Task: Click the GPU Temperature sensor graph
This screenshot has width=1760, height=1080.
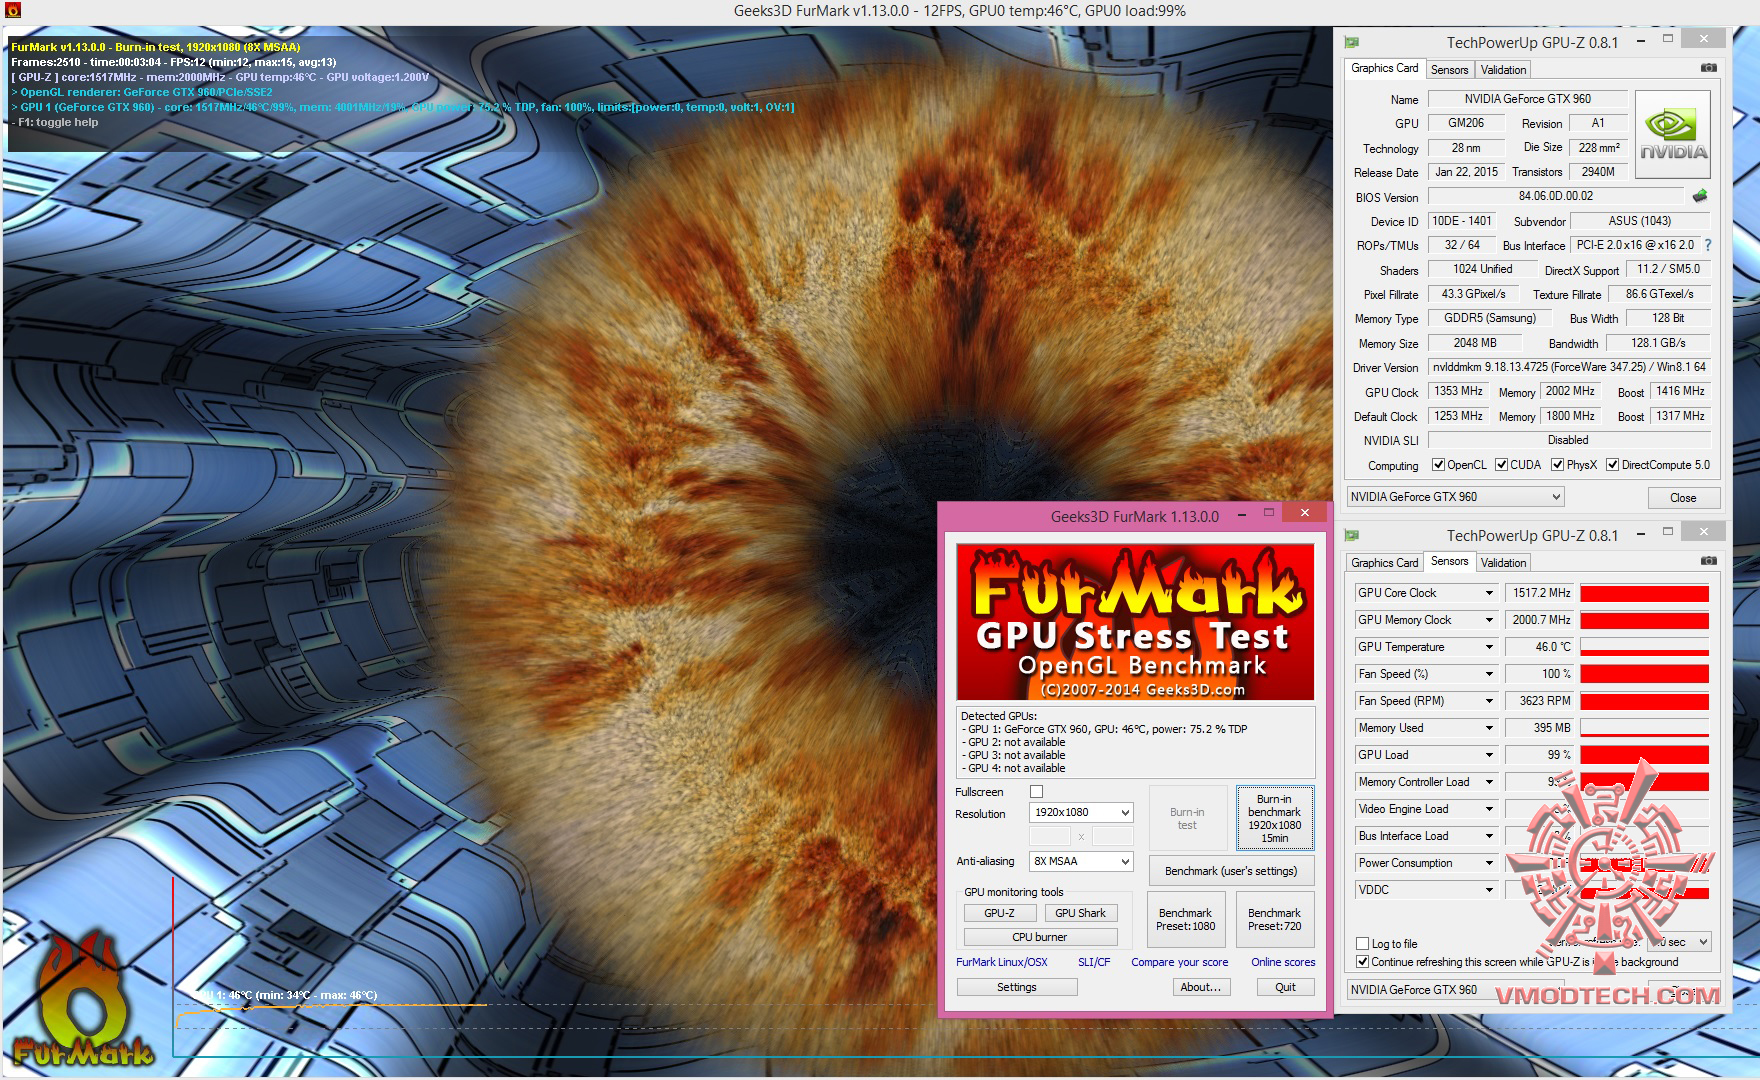Action: [1644, 647]
